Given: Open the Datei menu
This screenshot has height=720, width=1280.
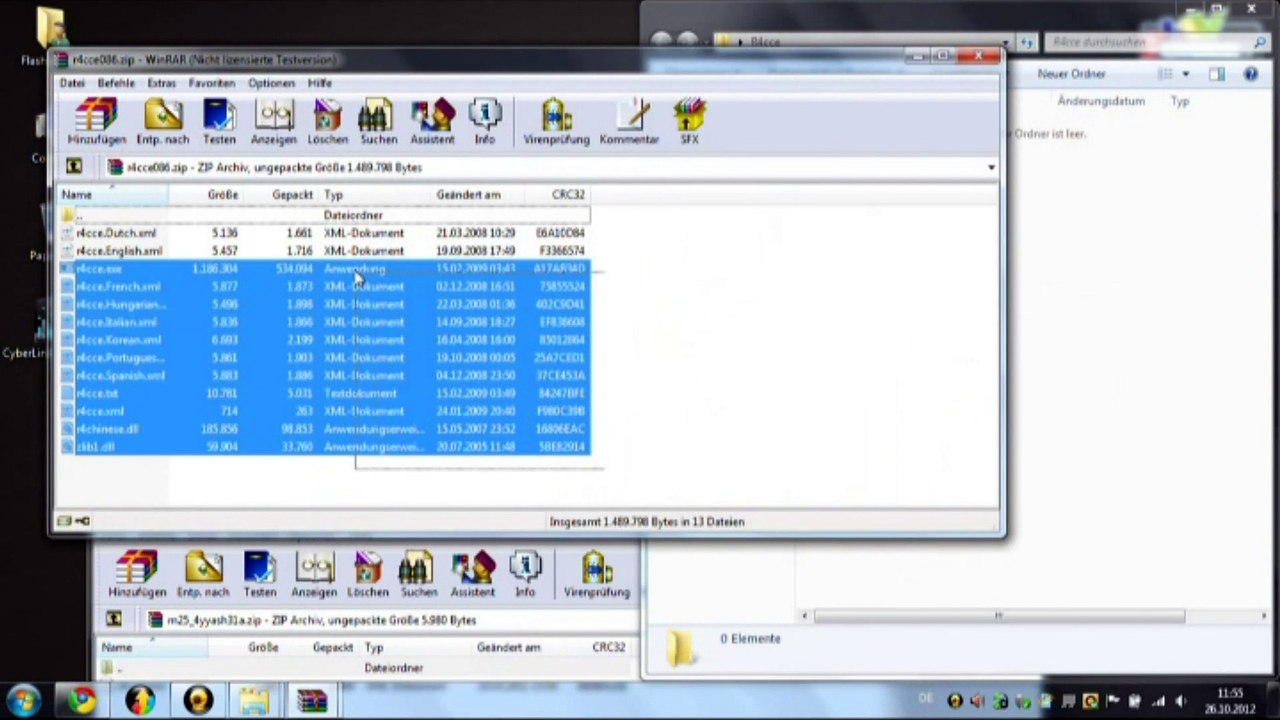Looking at the screenshot, I should click(72, 83).
